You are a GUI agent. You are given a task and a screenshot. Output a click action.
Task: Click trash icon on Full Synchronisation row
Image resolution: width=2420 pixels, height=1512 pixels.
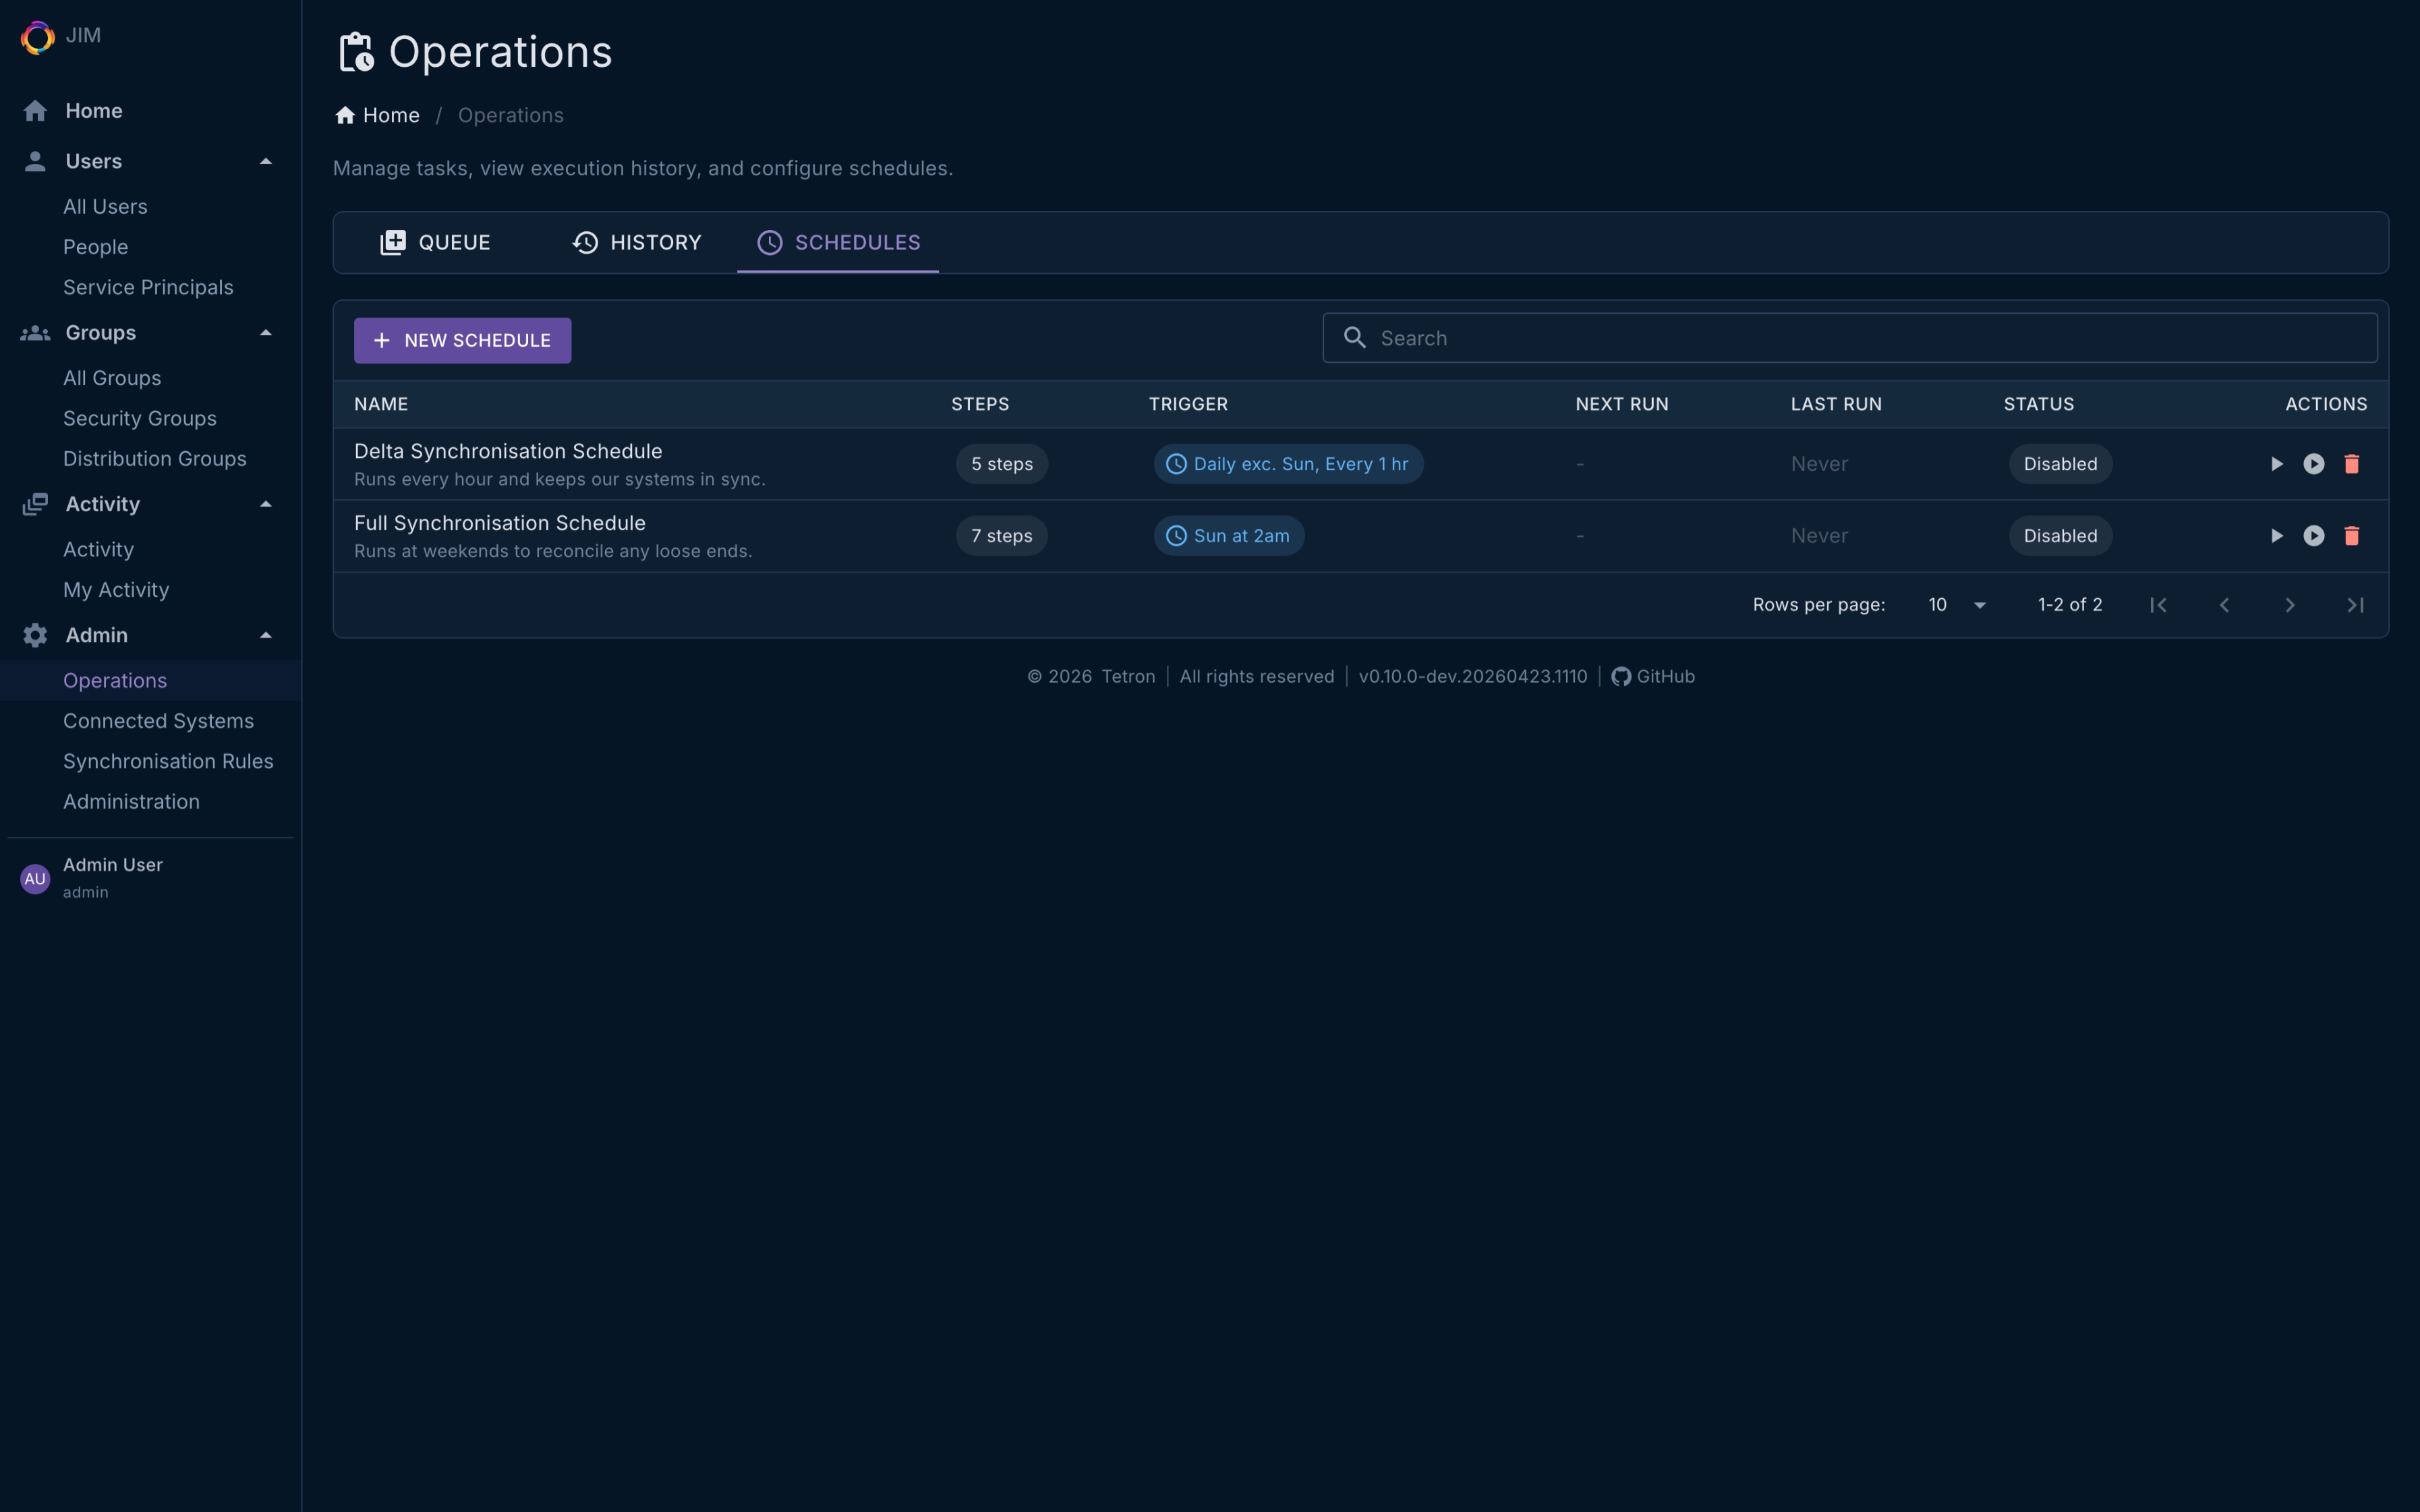click(2351, 536)
